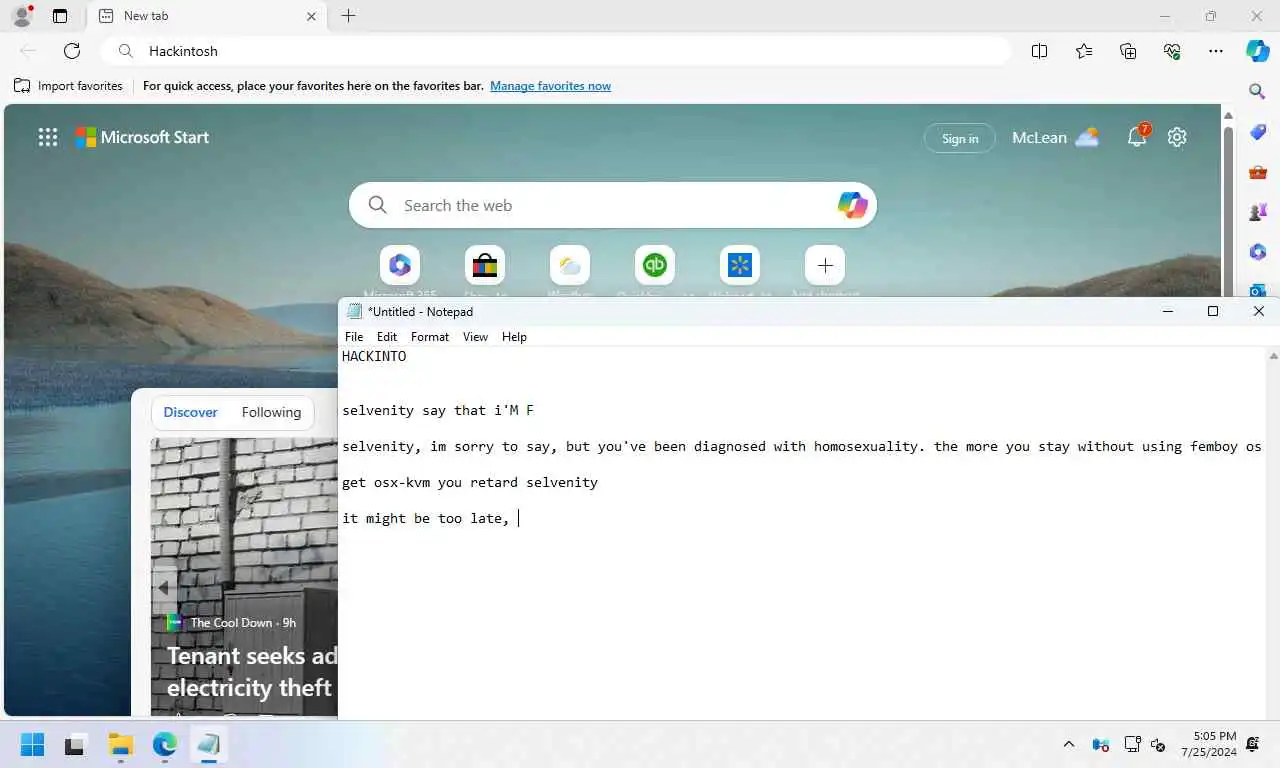Minimize the Notepad window
The image size is (1280, 768).
click(1167, 311)
